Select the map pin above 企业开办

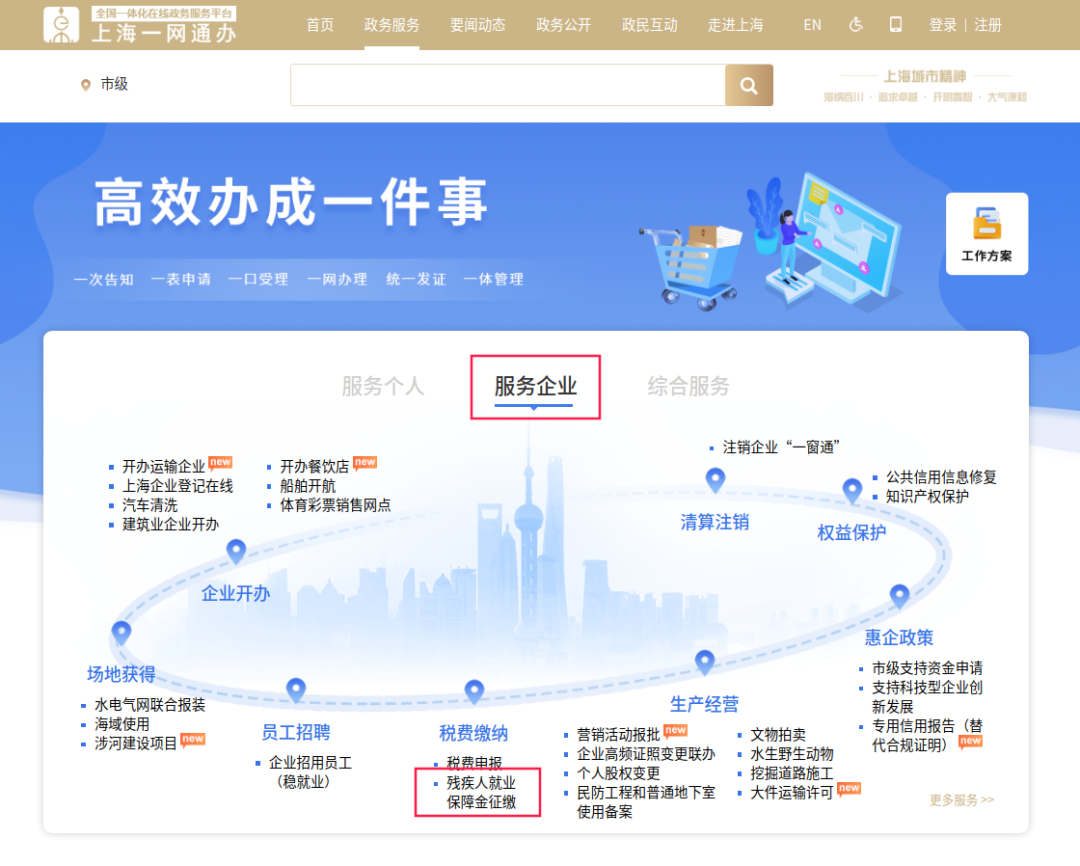pyautogui.click(x=236, y=550)
